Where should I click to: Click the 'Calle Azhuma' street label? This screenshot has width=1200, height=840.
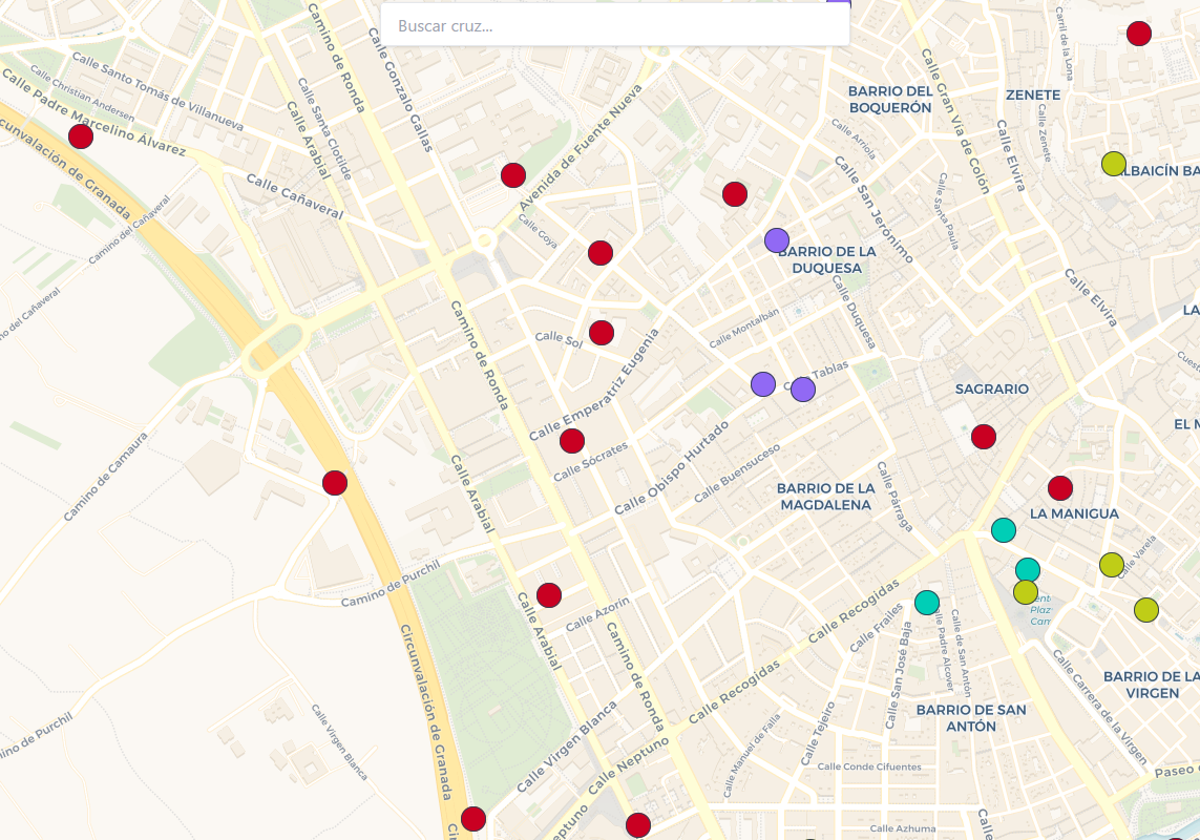coord(902,829)
